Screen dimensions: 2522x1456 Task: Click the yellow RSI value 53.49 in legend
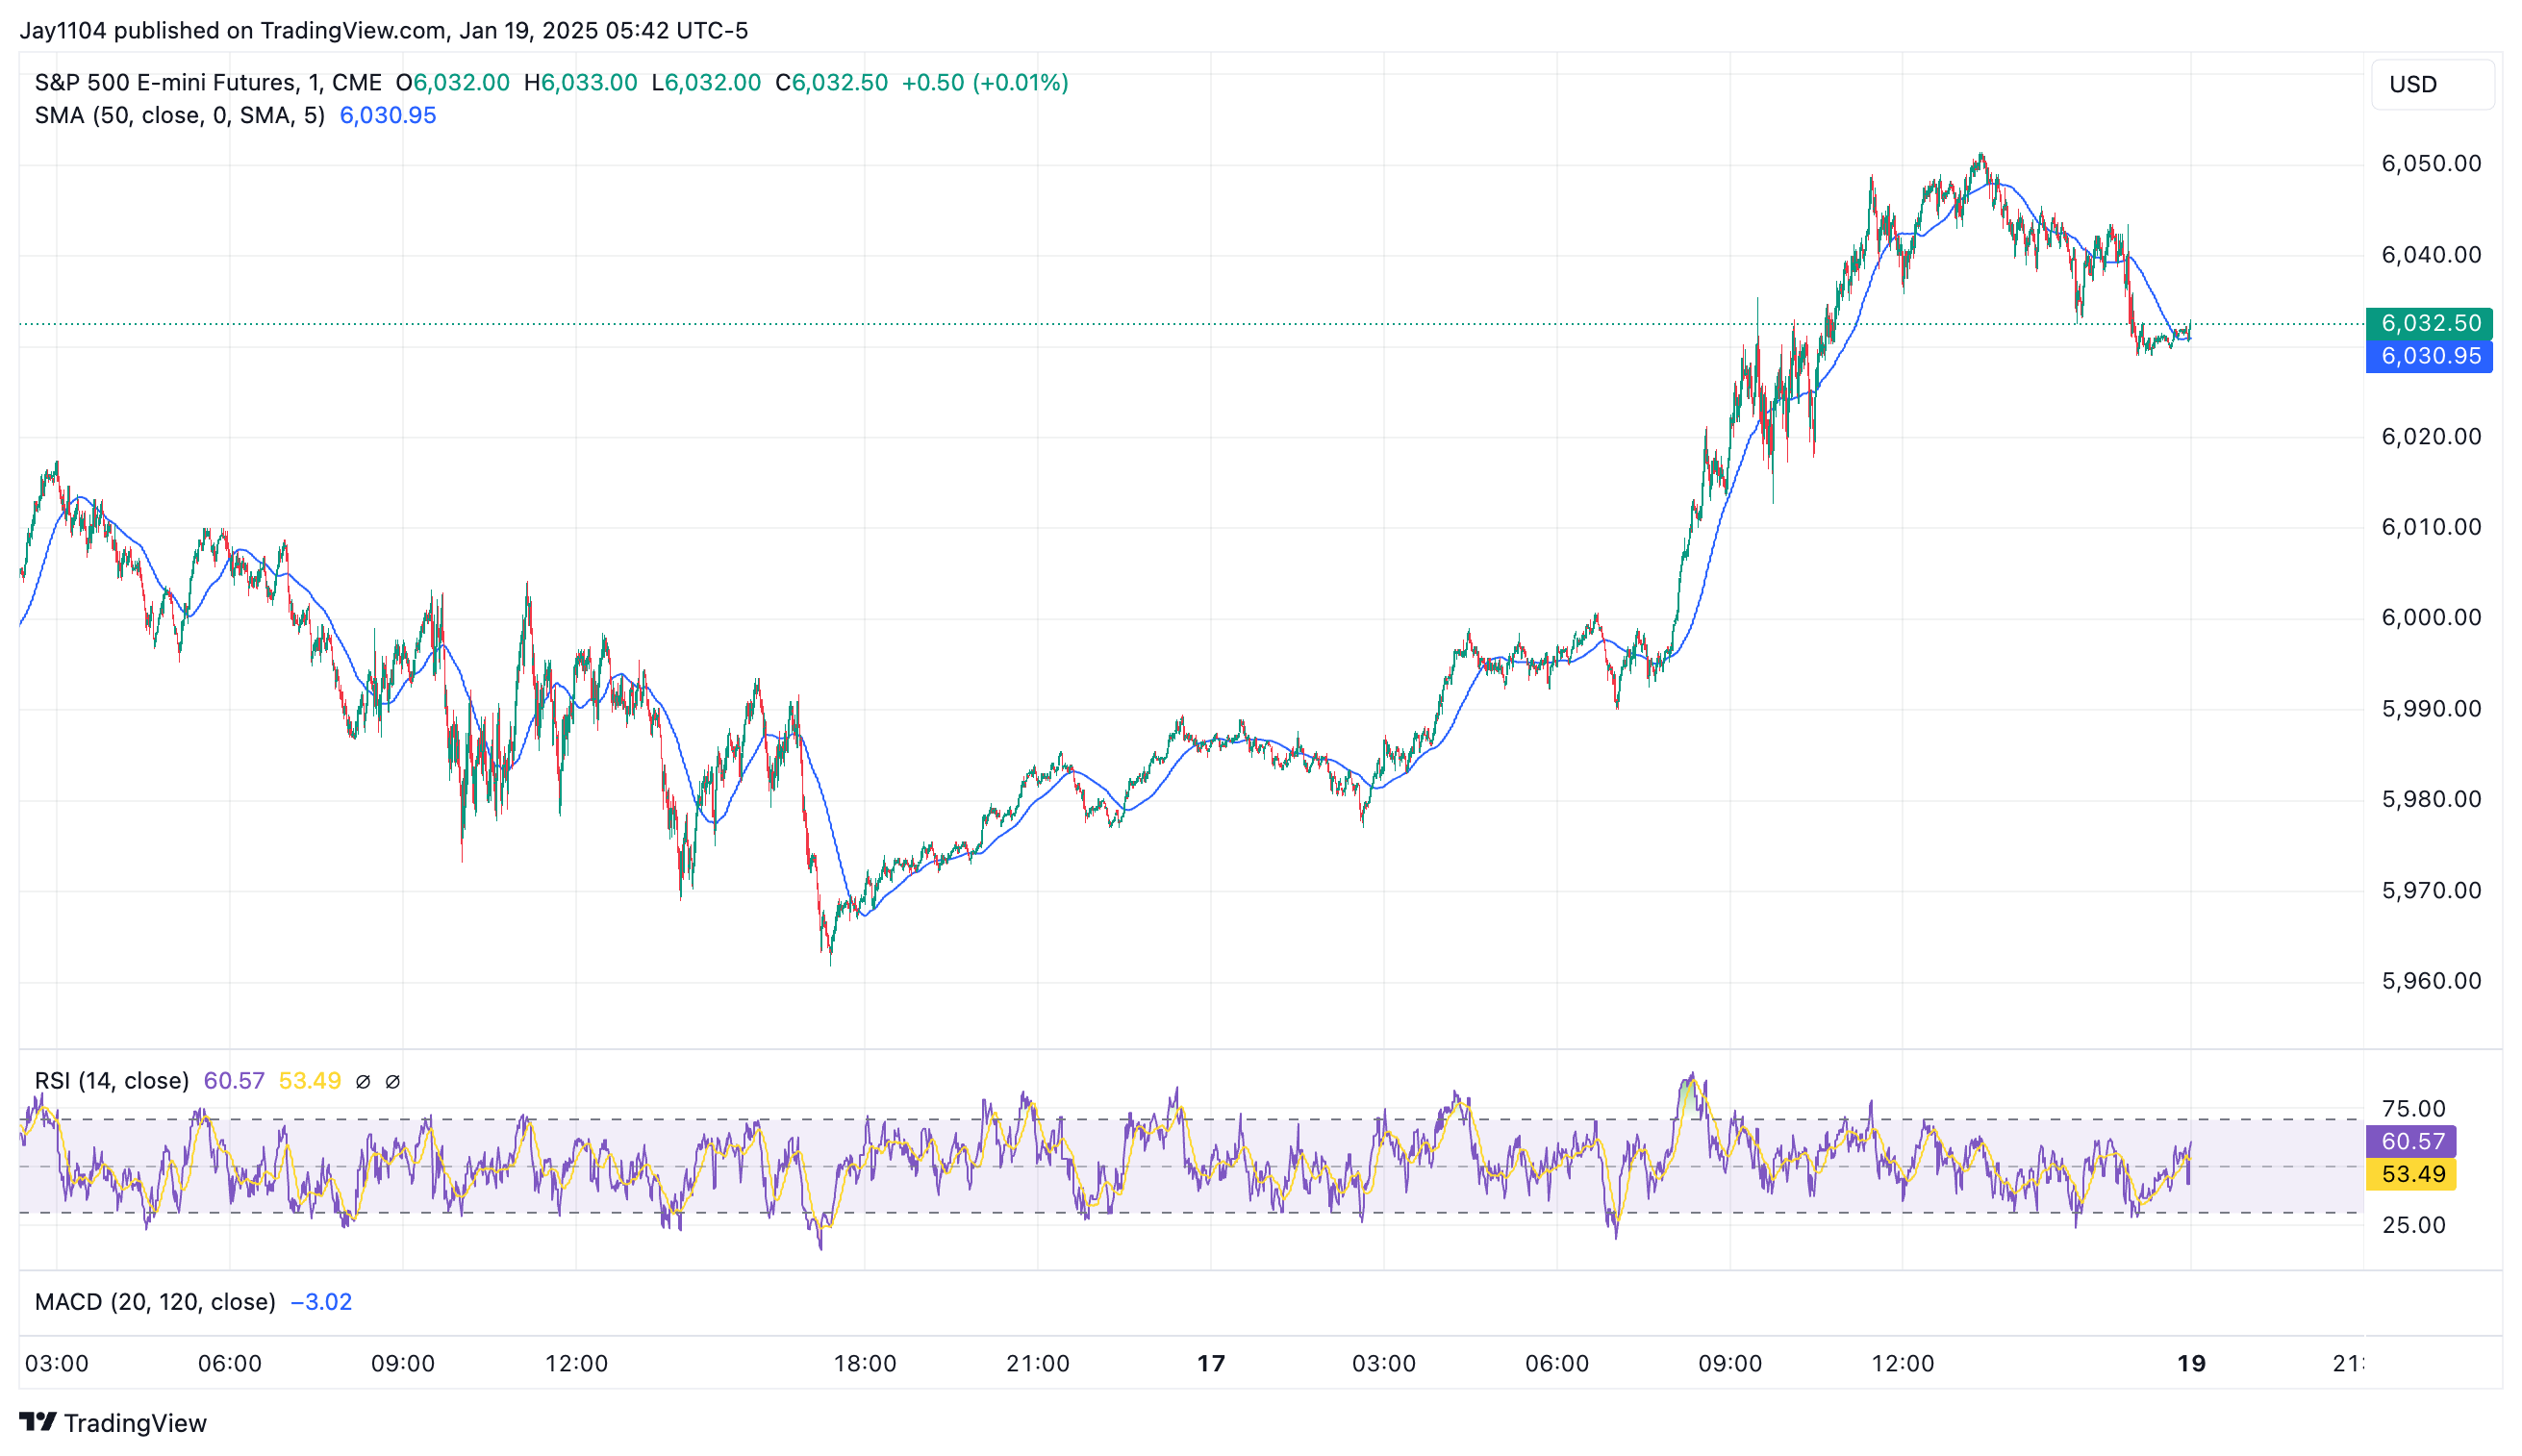(310, 1081)
